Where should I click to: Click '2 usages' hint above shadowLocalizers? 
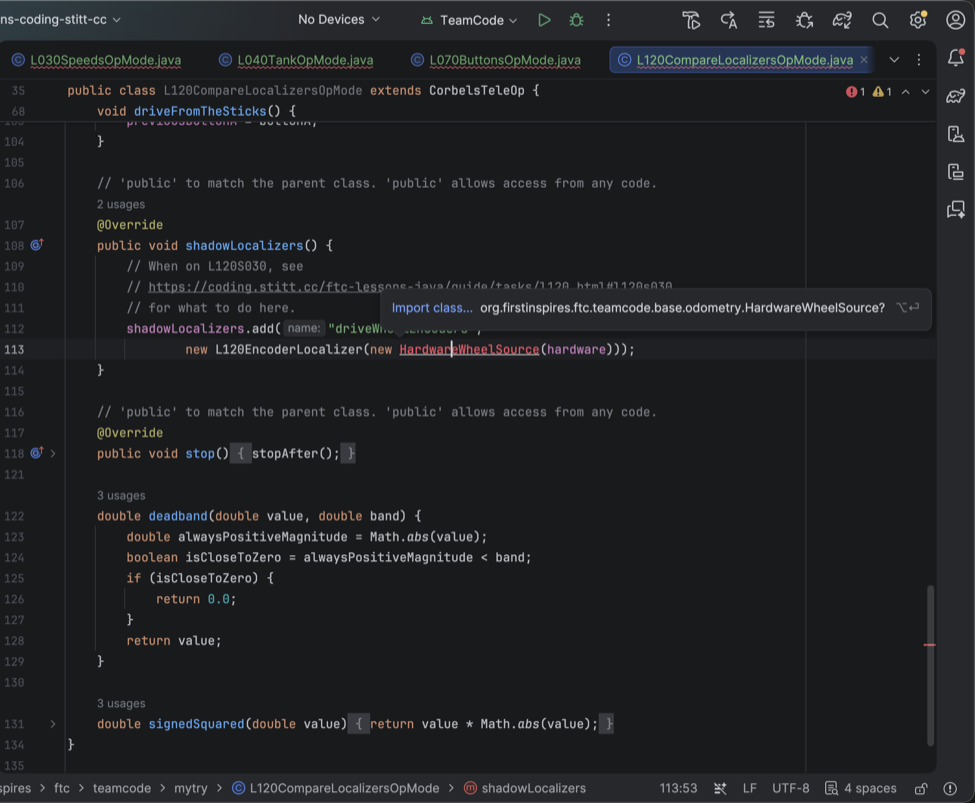(x=121, y=204)
